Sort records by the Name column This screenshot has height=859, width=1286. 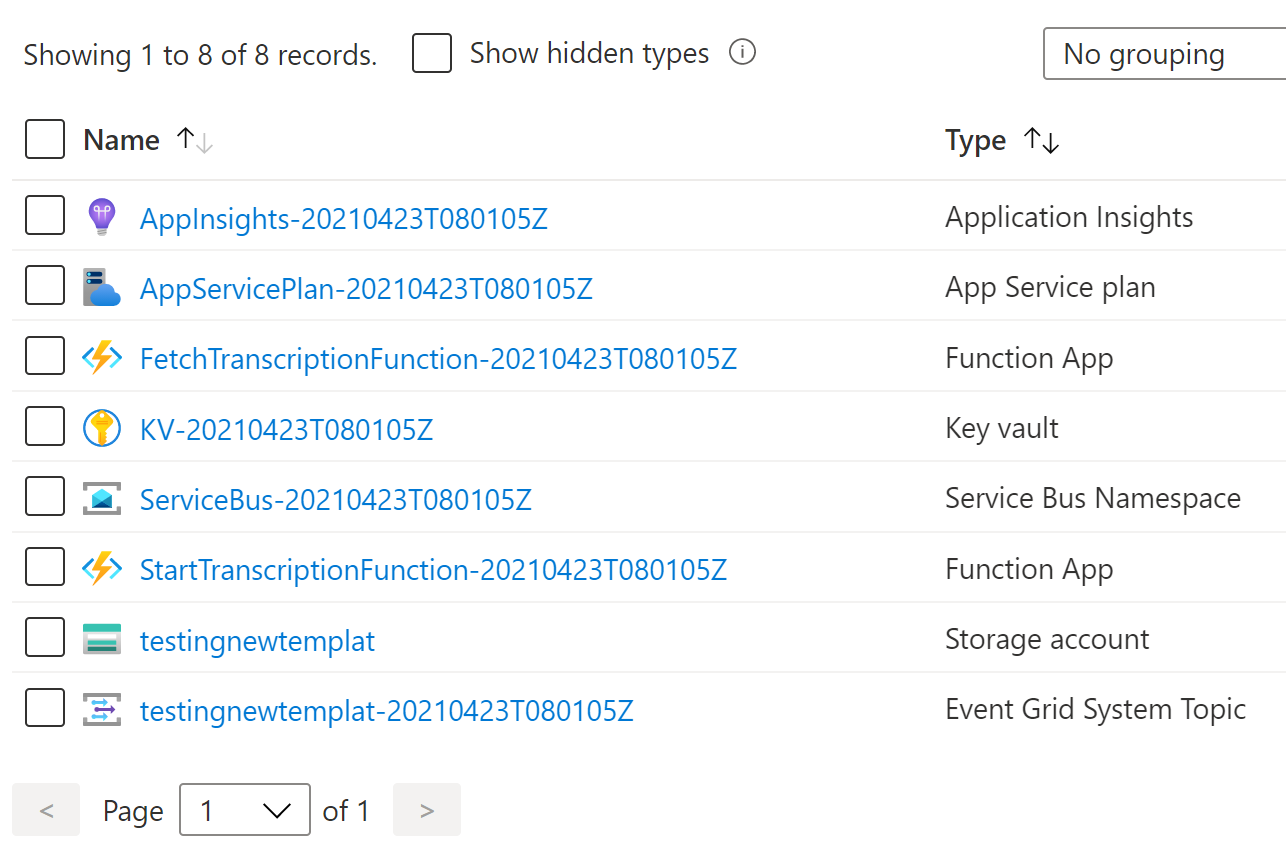pos(122,141)
